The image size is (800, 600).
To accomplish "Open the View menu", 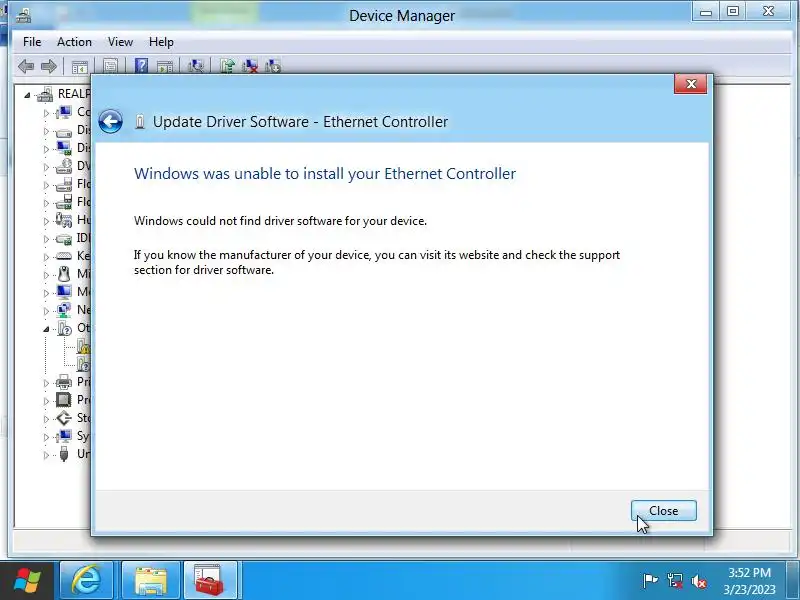I will pos(120,42).
